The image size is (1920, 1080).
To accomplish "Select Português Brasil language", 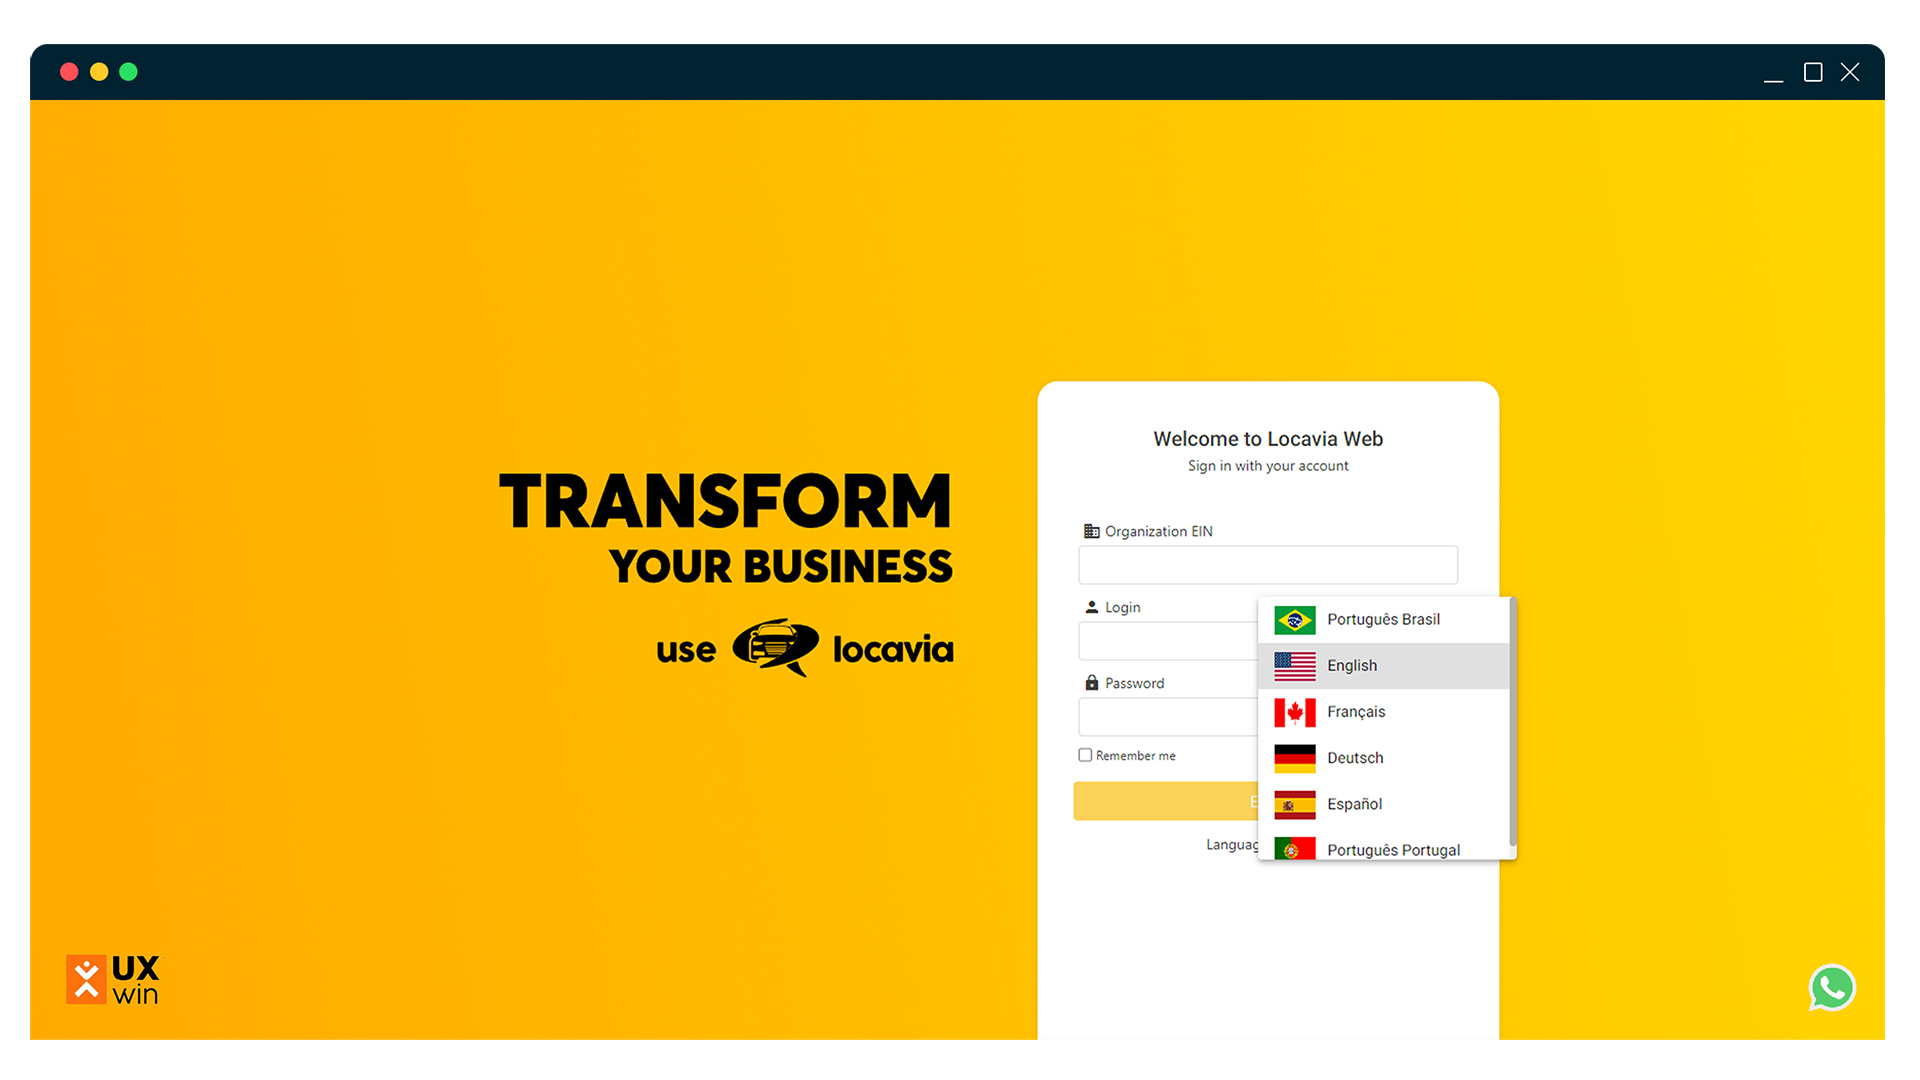I will 1384,620.
